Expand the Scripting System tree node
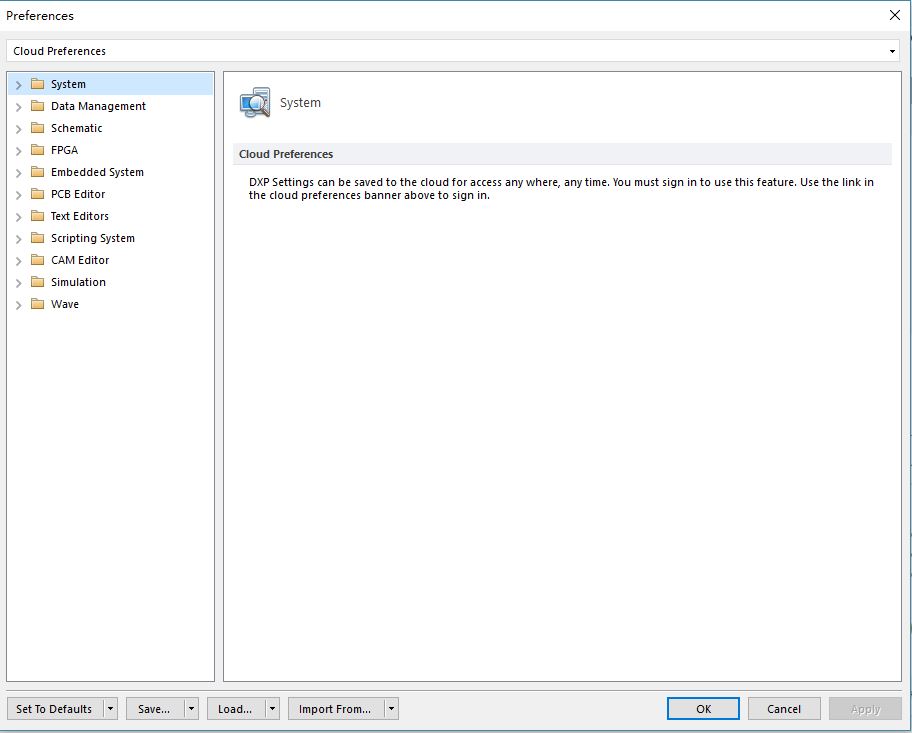 [x=19, y=239]
